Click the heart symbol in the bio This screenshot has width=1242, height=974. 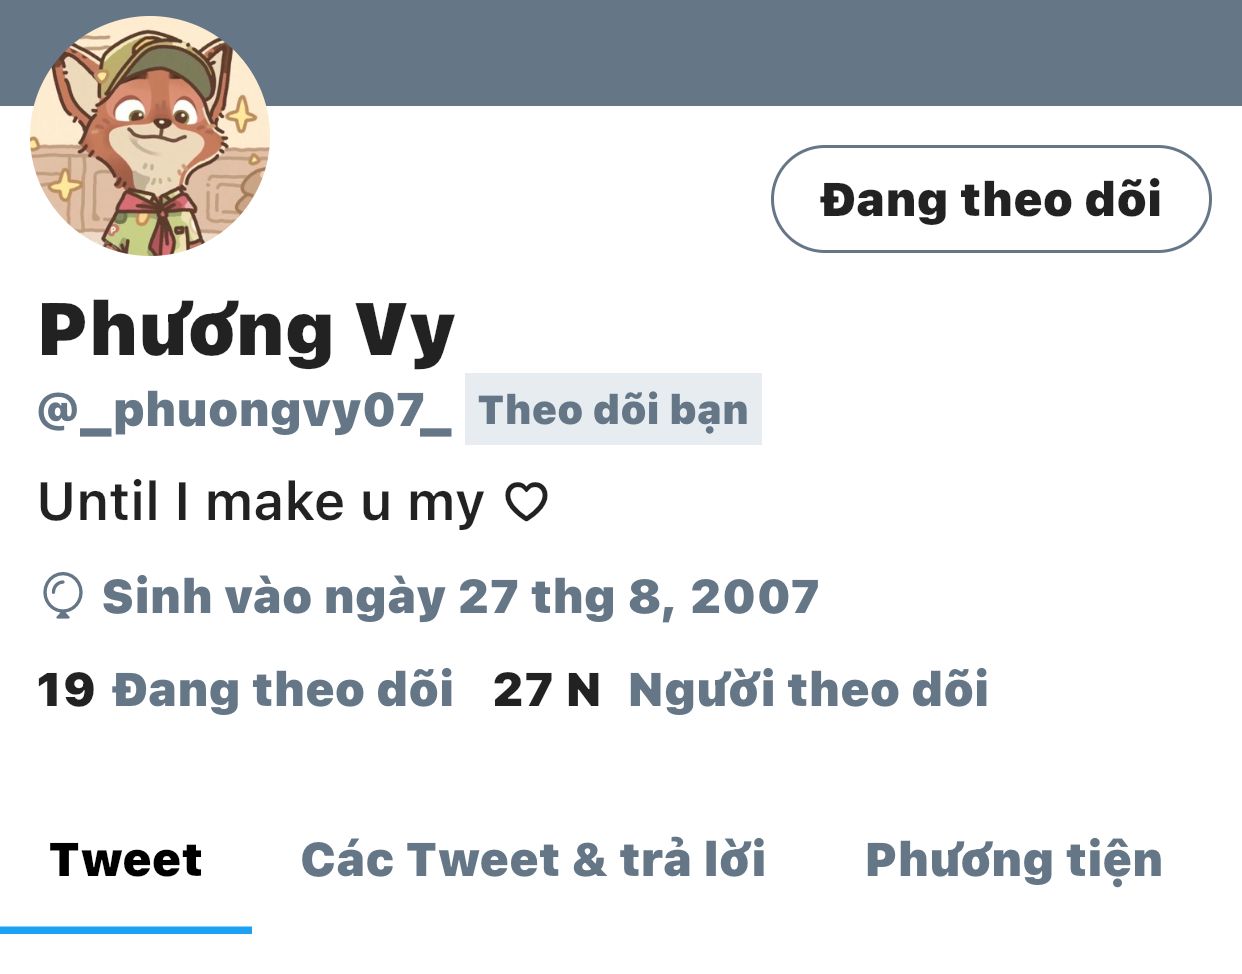click(526, 502)
